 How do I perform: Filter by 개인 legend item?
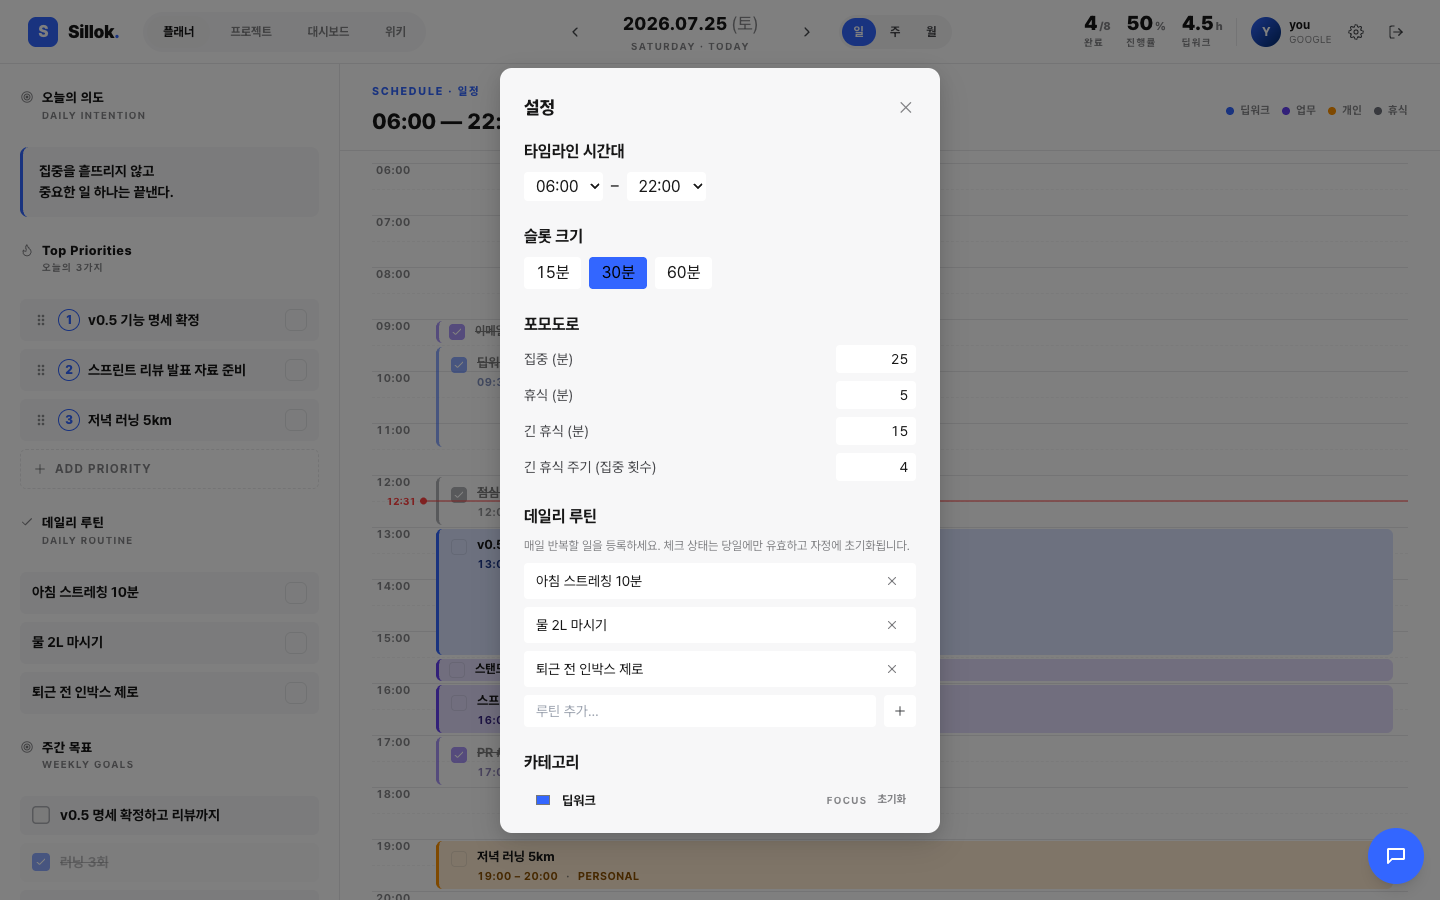click(x=1345, y=110)
